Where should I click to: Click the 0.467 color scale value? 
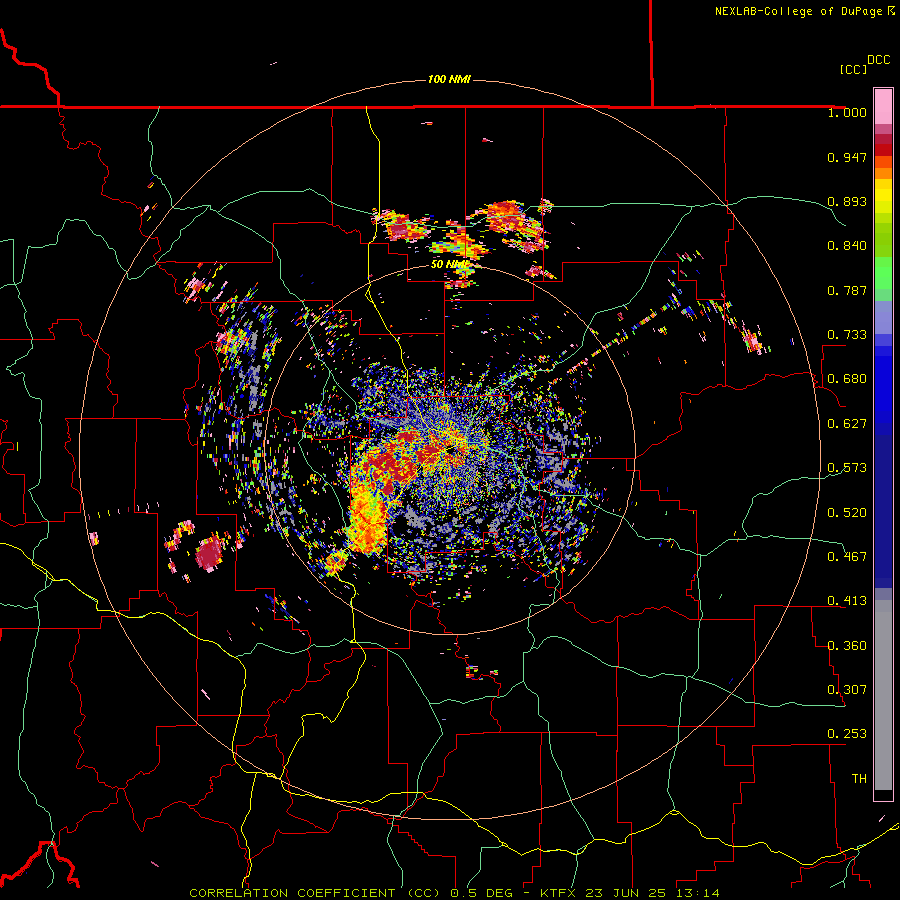point(847,557)
